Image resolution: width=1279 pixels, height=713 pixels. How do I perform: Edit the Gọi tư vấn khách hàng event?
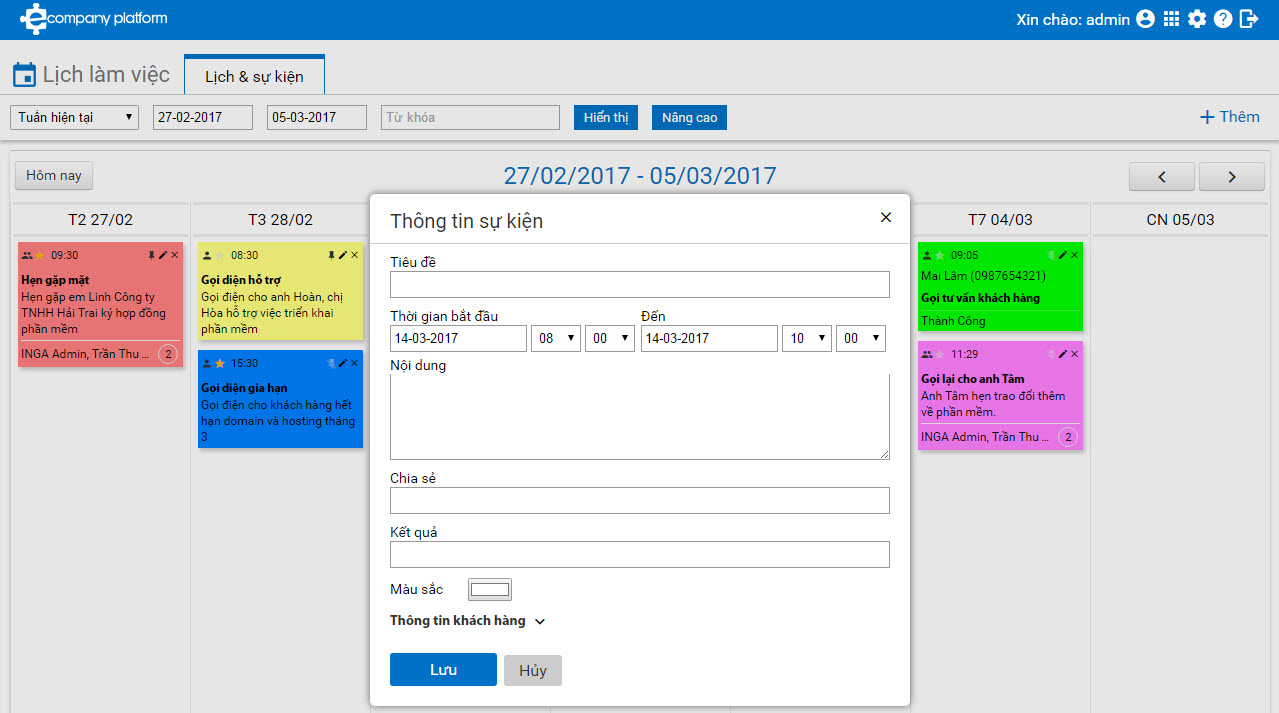pos(1063,255)
